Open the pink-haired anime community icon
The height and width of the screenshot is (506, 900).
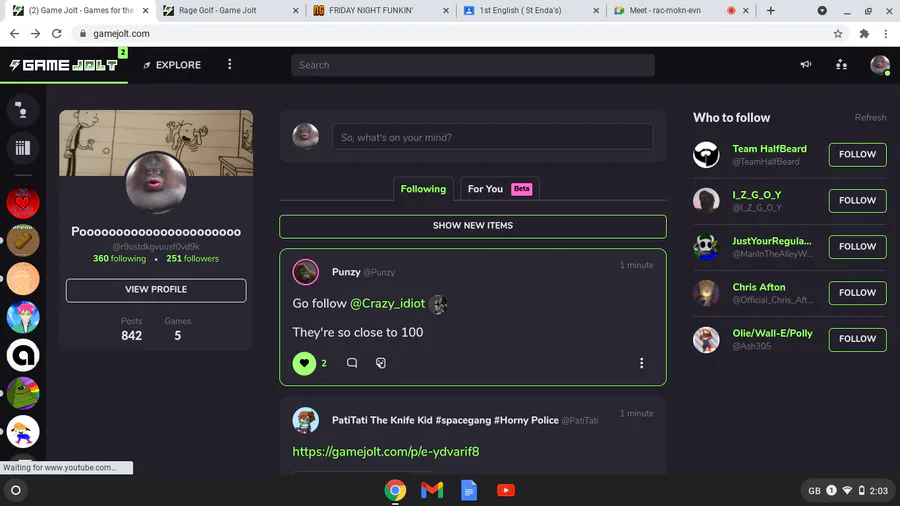tap(23, 317)
